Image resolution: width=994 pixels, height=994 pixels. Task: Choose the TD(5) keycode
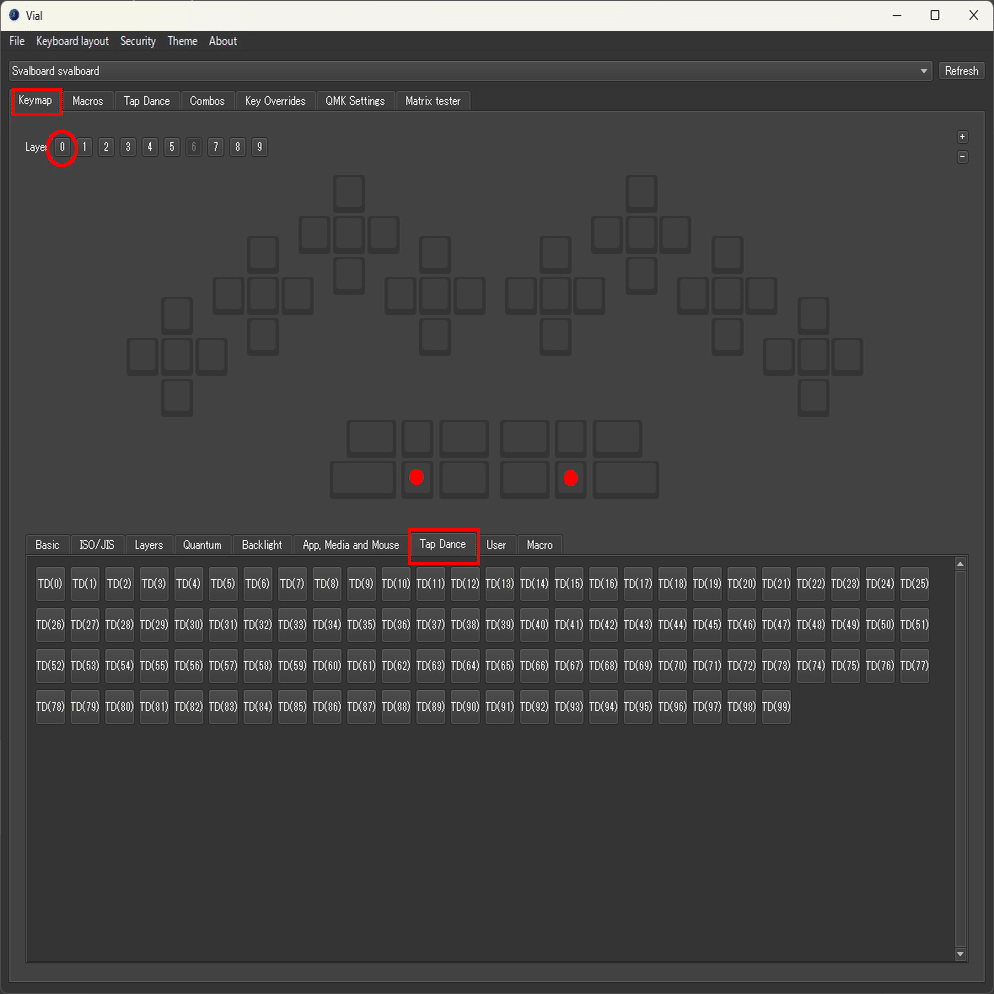click(223, 584)
